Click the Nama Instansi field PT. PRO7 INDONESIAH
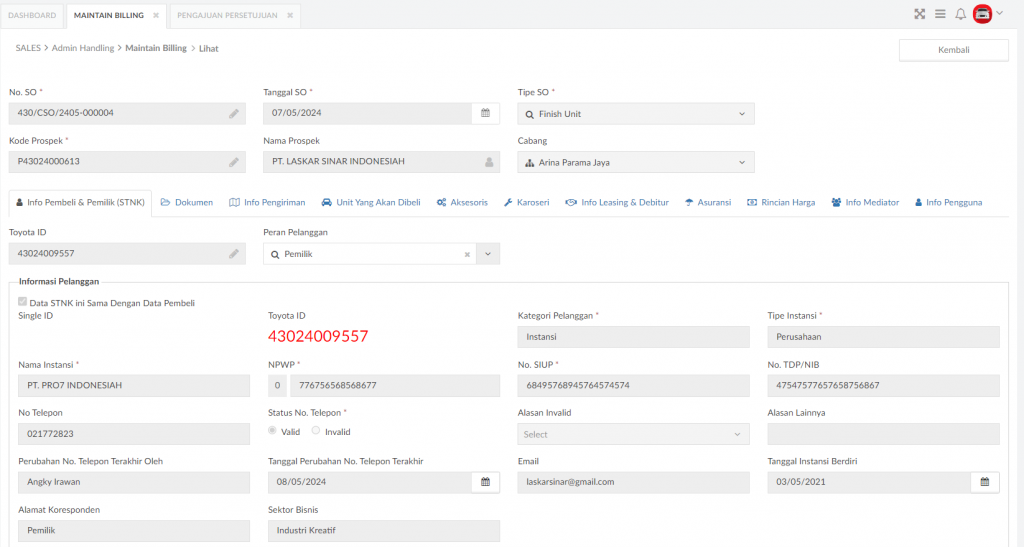The height and width of the screenshot is (547, 1024). (134, 386)
